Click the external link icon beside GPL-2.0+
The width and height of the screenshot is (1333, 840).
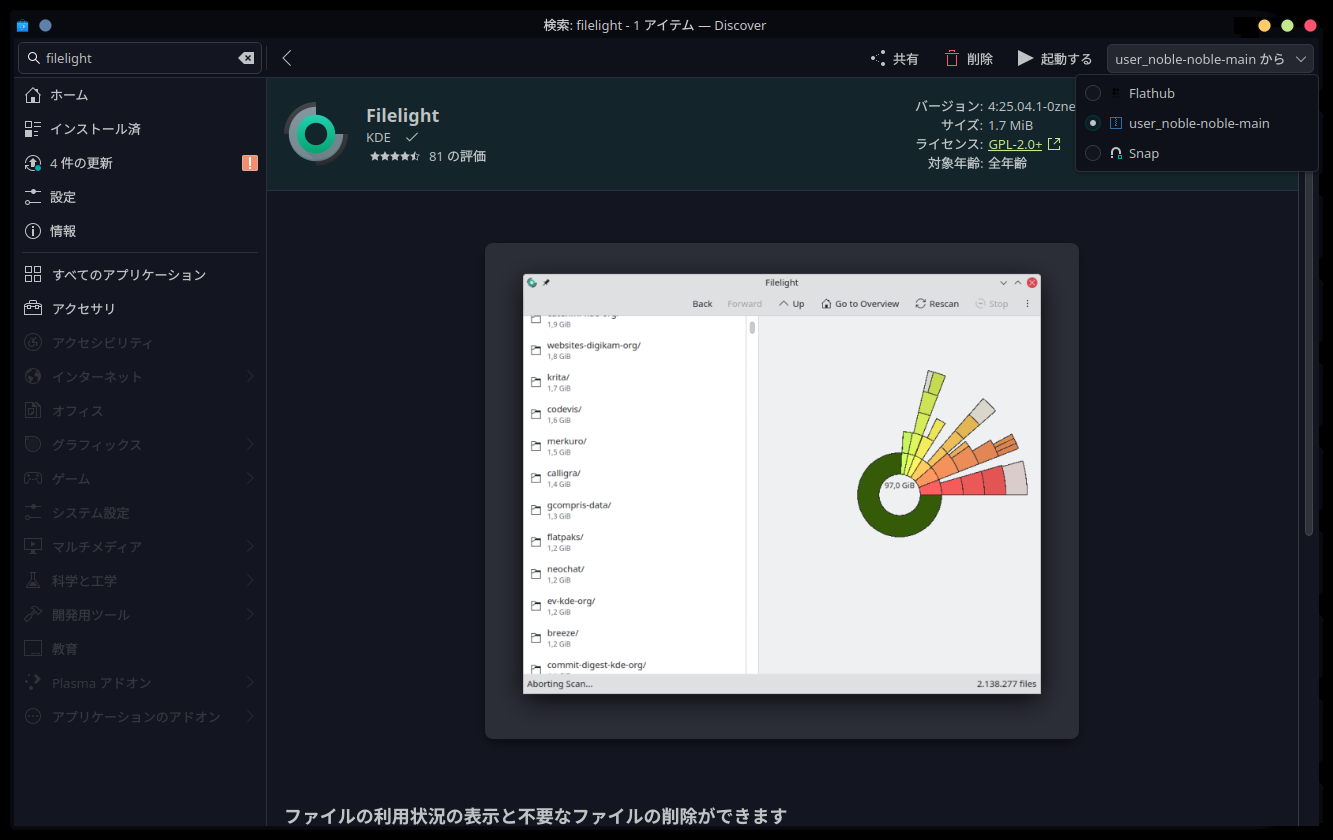click(x=1054, y=144)
